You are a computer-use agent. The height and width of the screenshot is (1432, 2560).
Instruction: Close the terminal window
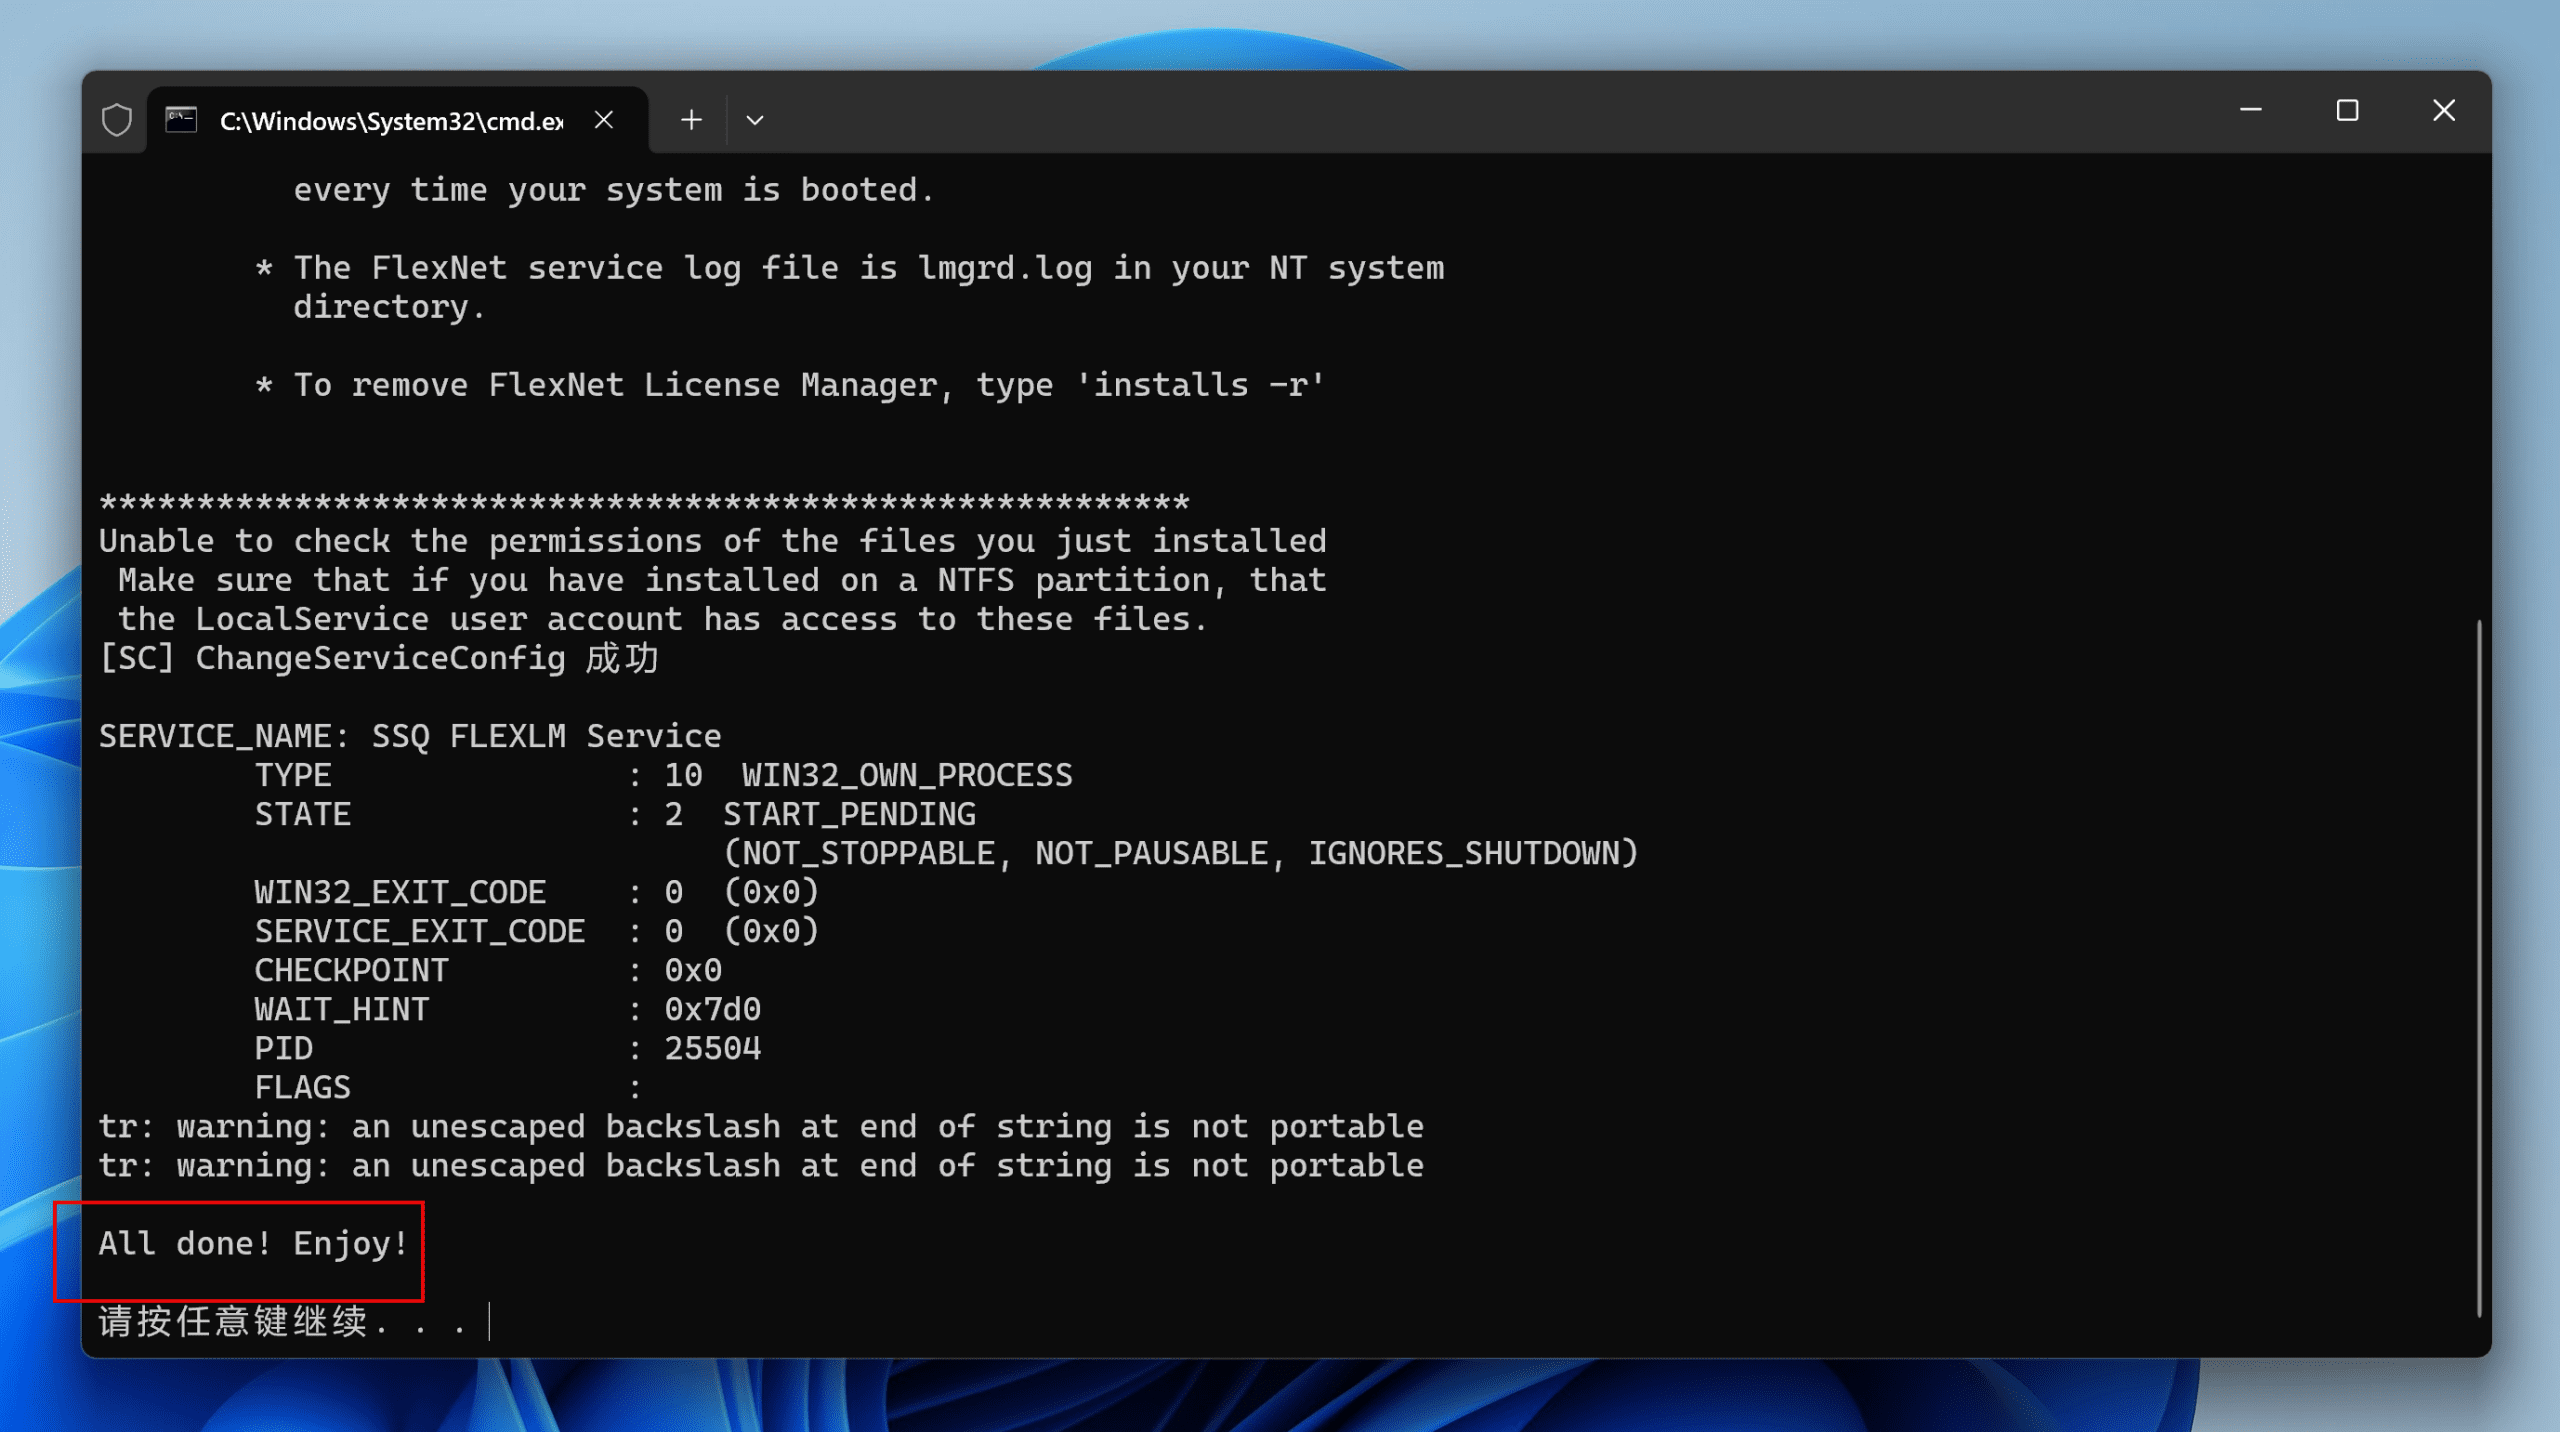point(2444,110)
